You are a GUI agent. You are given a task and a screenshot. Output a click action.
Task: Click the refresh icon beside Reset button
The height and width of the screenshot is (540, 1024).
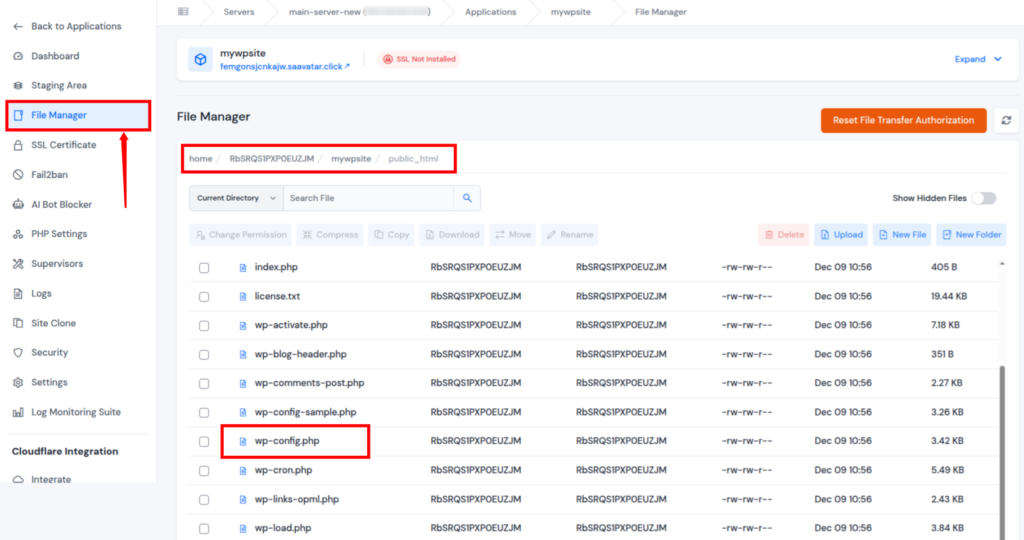(x=1006, y=120)
